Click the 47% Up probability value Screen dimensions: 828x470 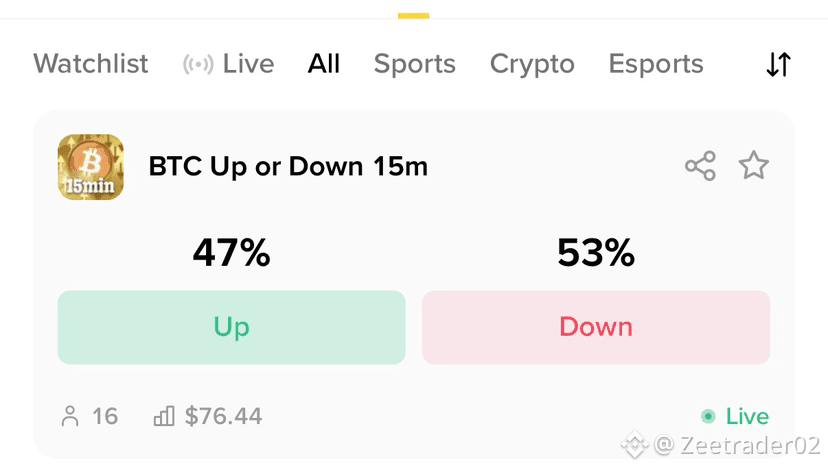point(231,252)
